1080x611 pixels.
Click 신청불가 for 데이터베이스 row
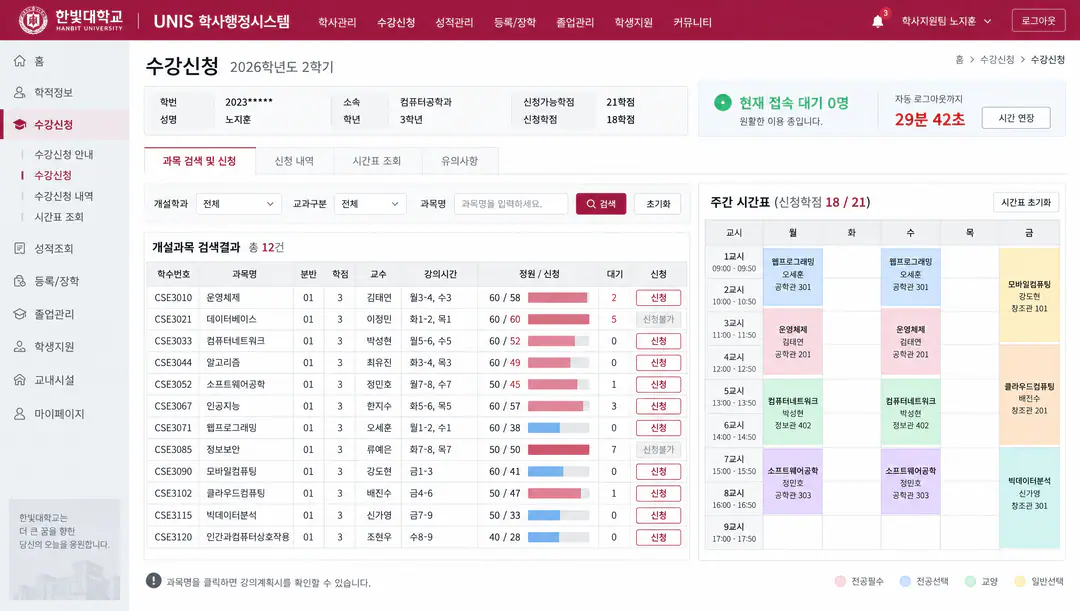[658, 320]
